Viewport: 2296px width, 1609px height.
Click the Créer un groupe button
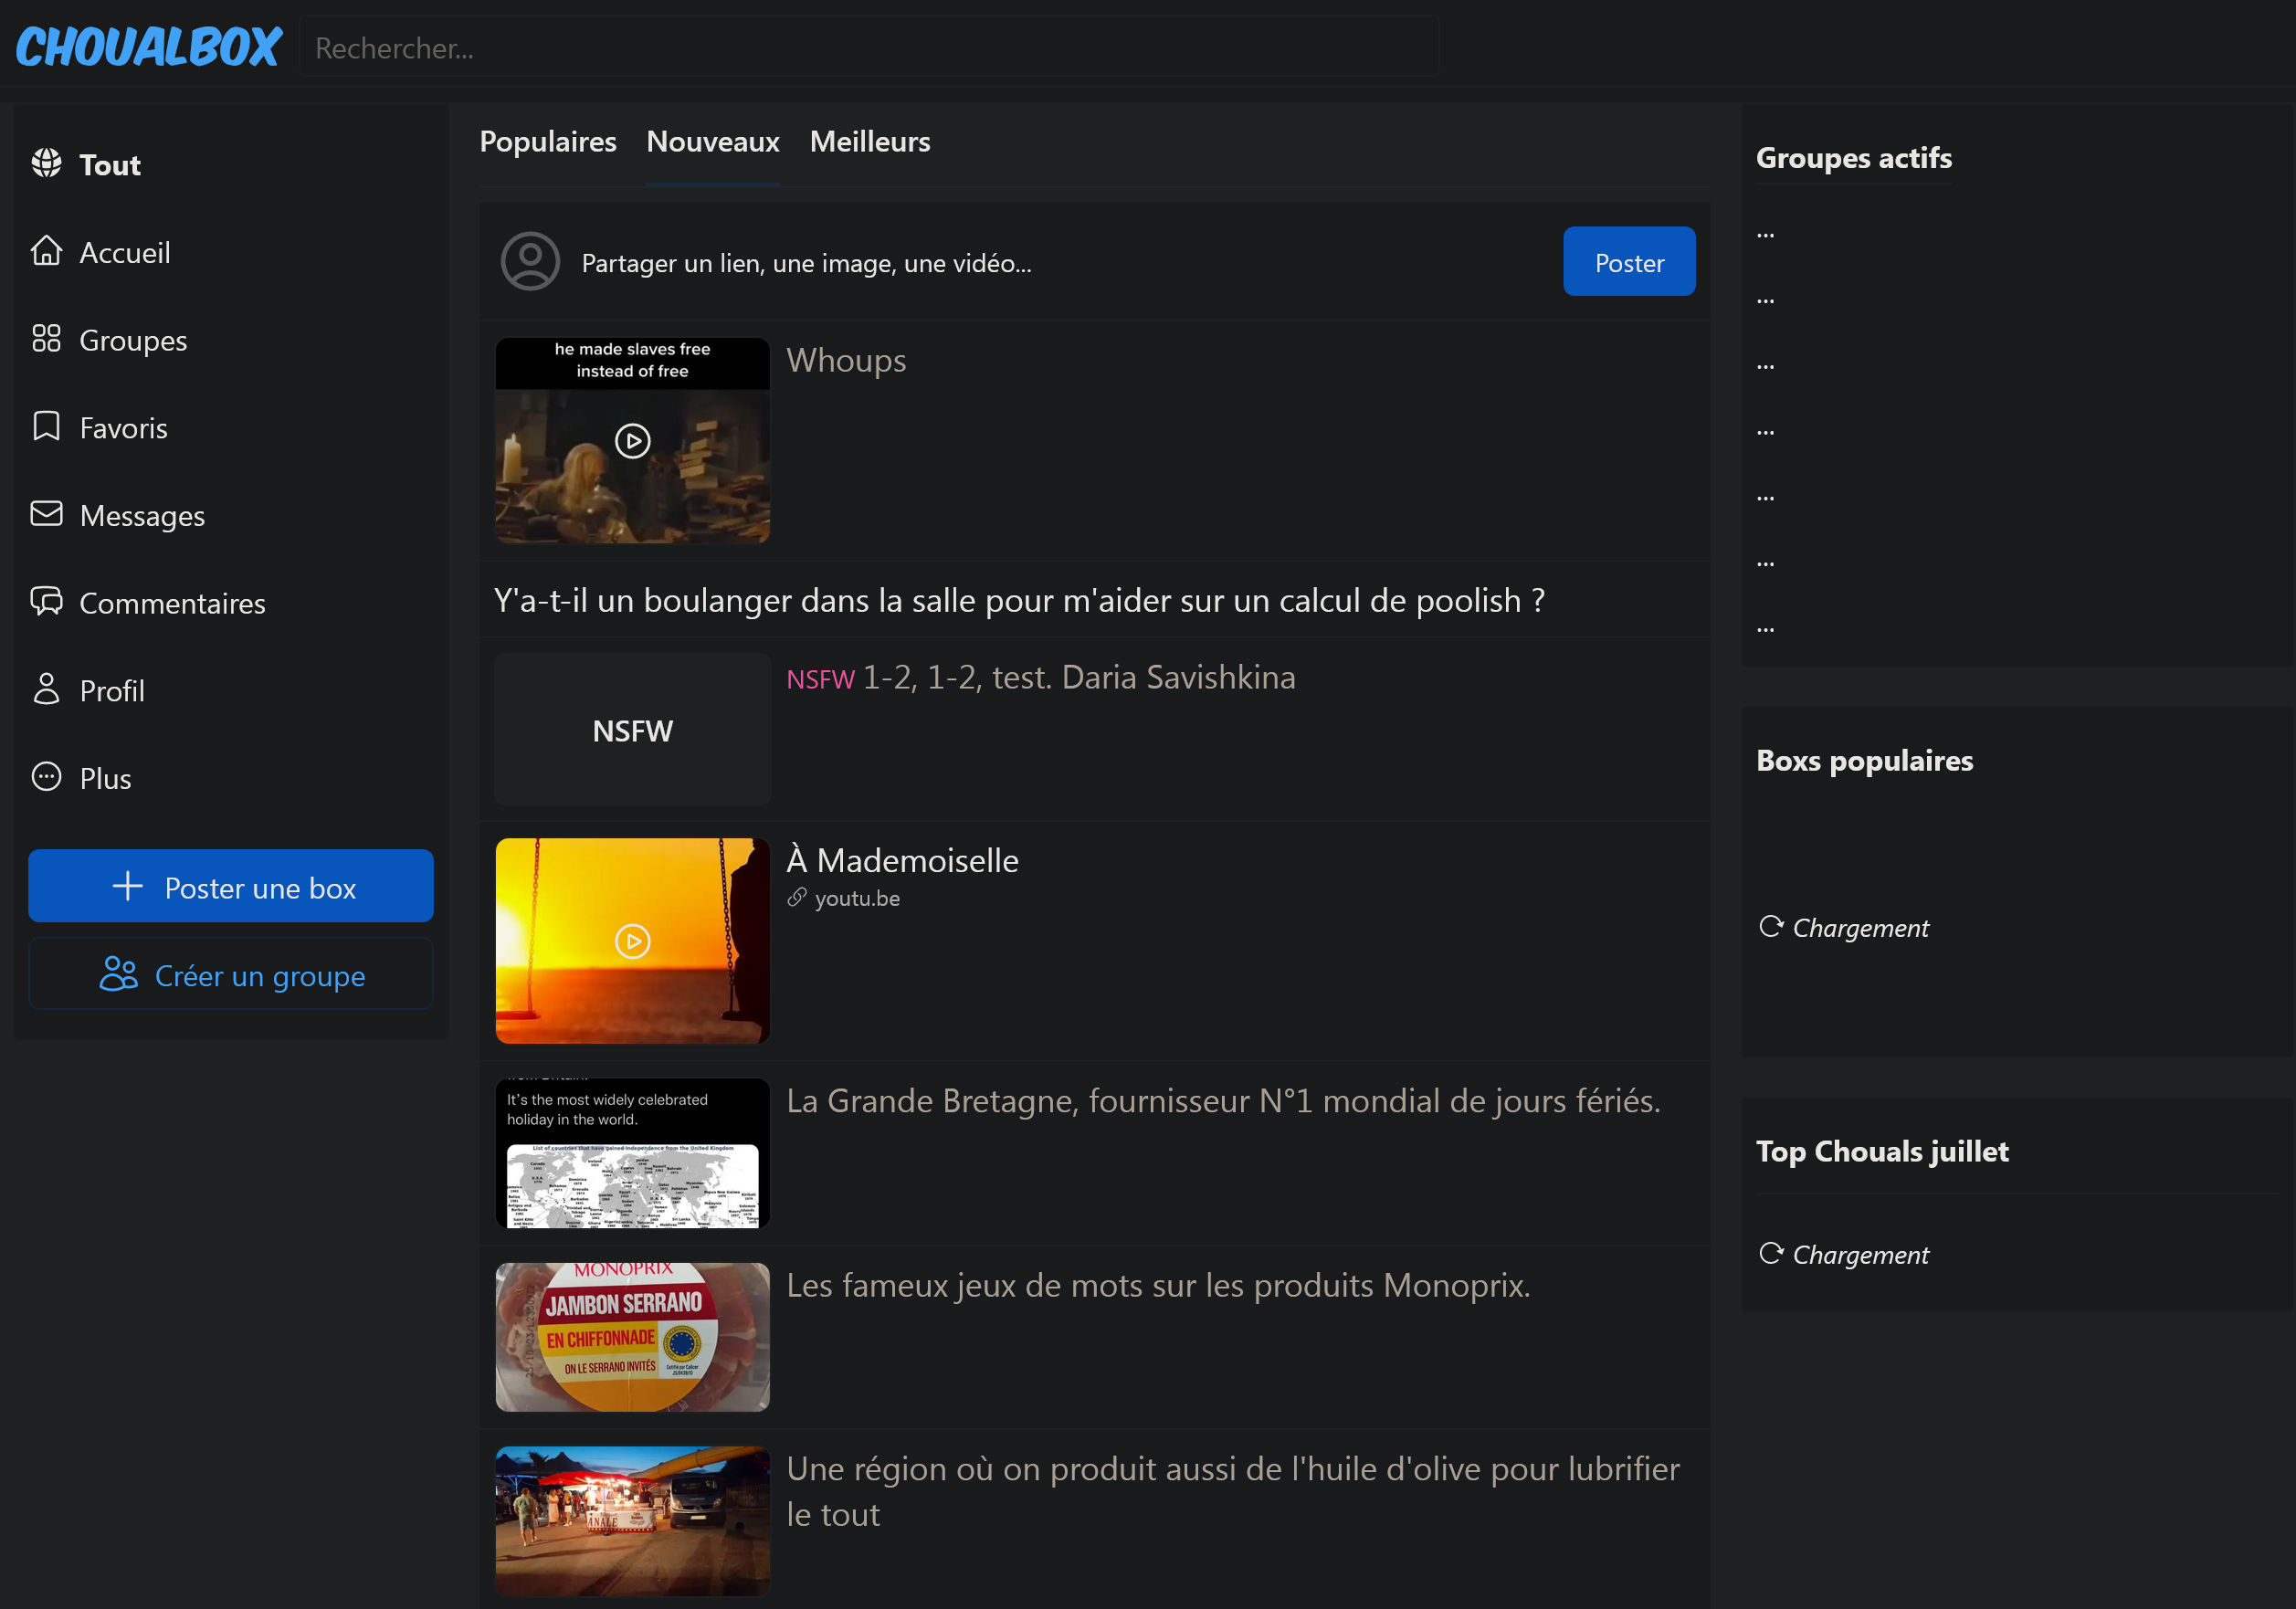(231, 975)
